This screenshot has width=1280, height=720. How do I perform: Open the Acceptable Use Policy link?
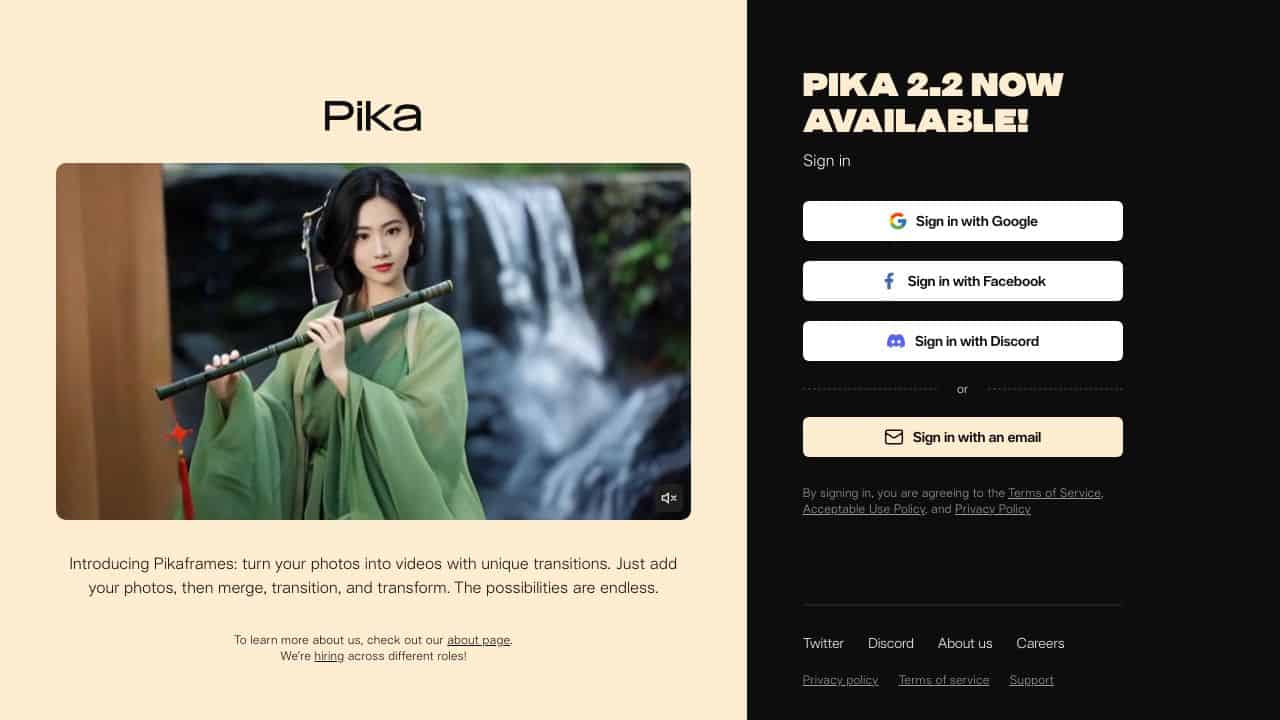coord(864,509)
